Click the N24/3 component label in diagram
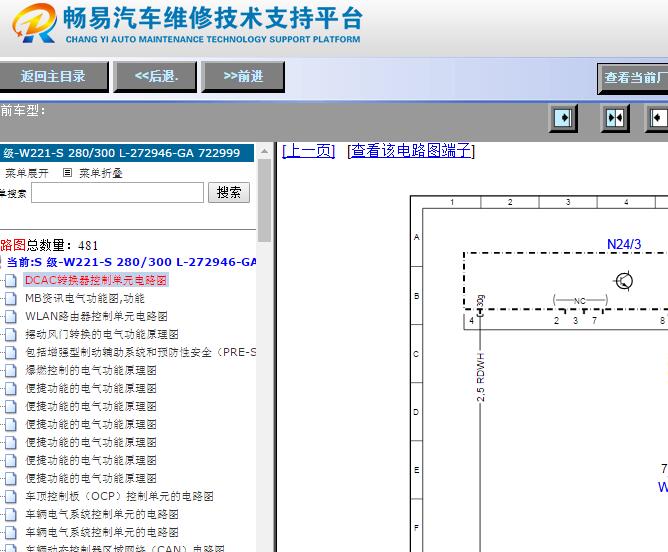The image size is (668, 552). [x=624, y=244]
